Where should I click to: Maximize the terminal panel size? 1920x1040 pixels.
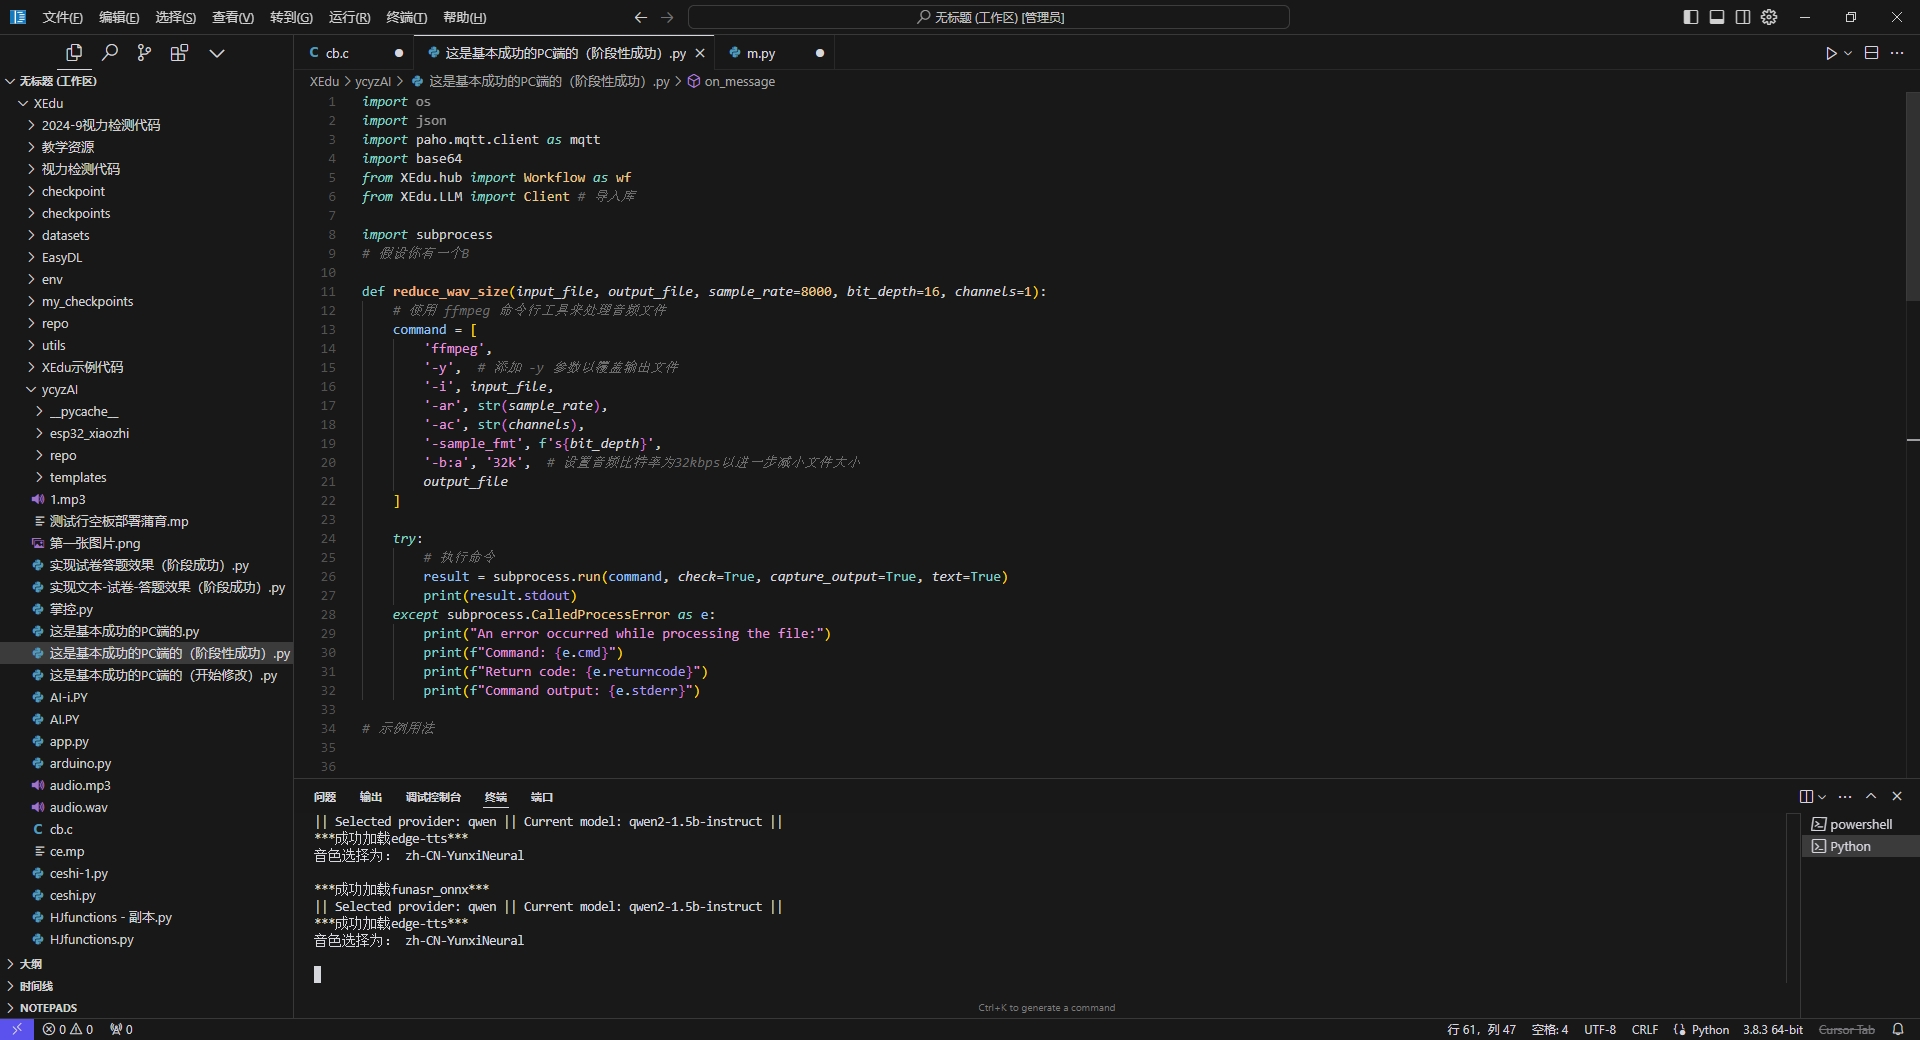1871,797
